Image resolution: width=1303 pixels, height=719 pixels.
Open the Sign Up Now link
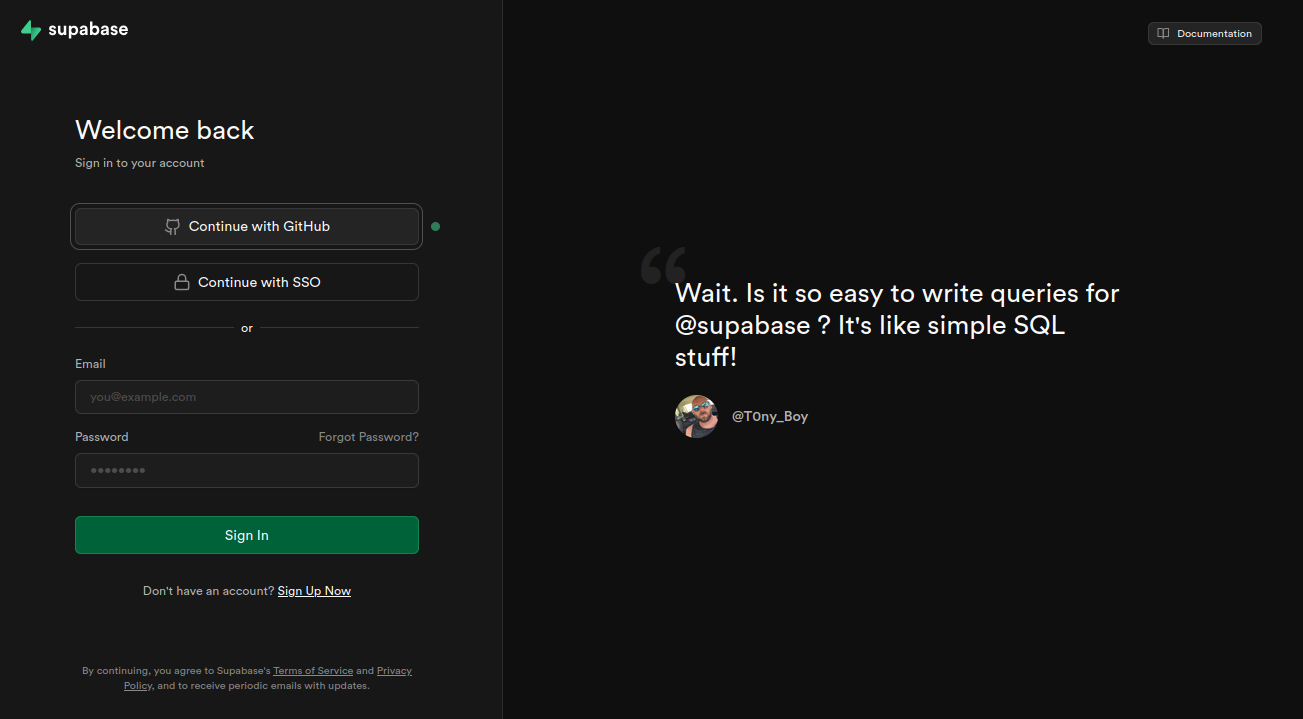pos(314,591)
